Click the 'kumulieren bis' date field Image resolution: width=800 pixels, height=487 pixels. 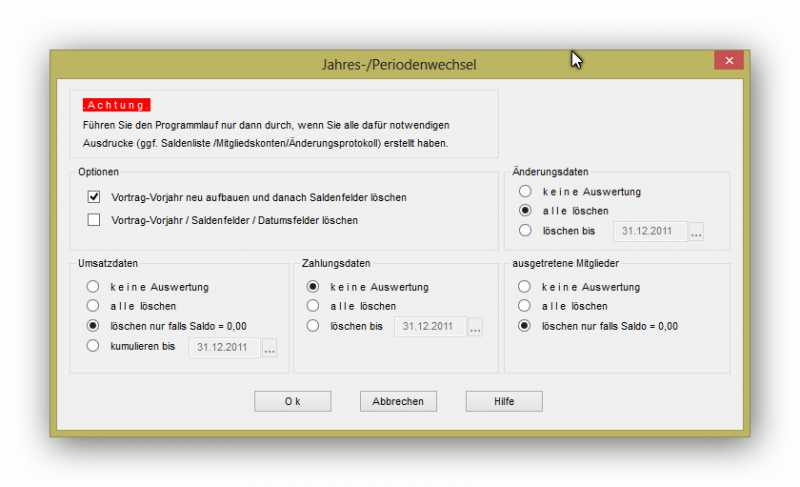click(x=224, y=348)
